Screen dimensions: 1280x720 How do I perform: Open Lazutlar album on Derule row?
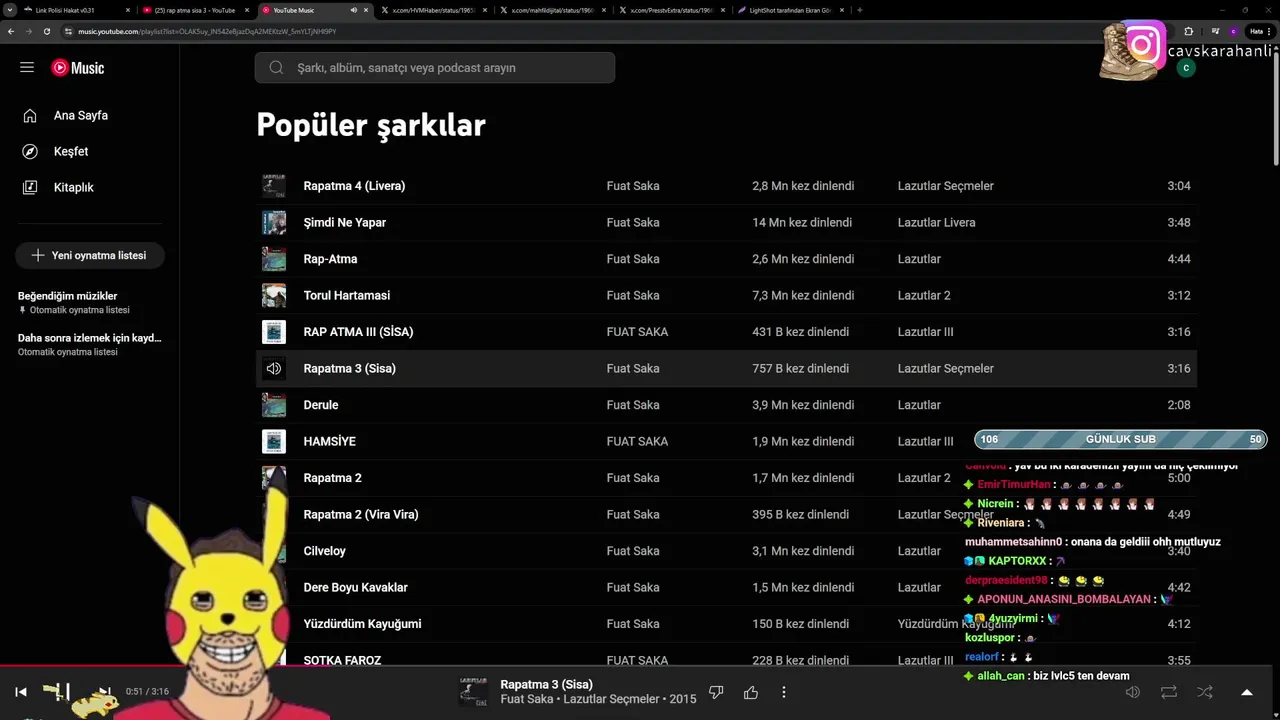[x=919, y=405]
